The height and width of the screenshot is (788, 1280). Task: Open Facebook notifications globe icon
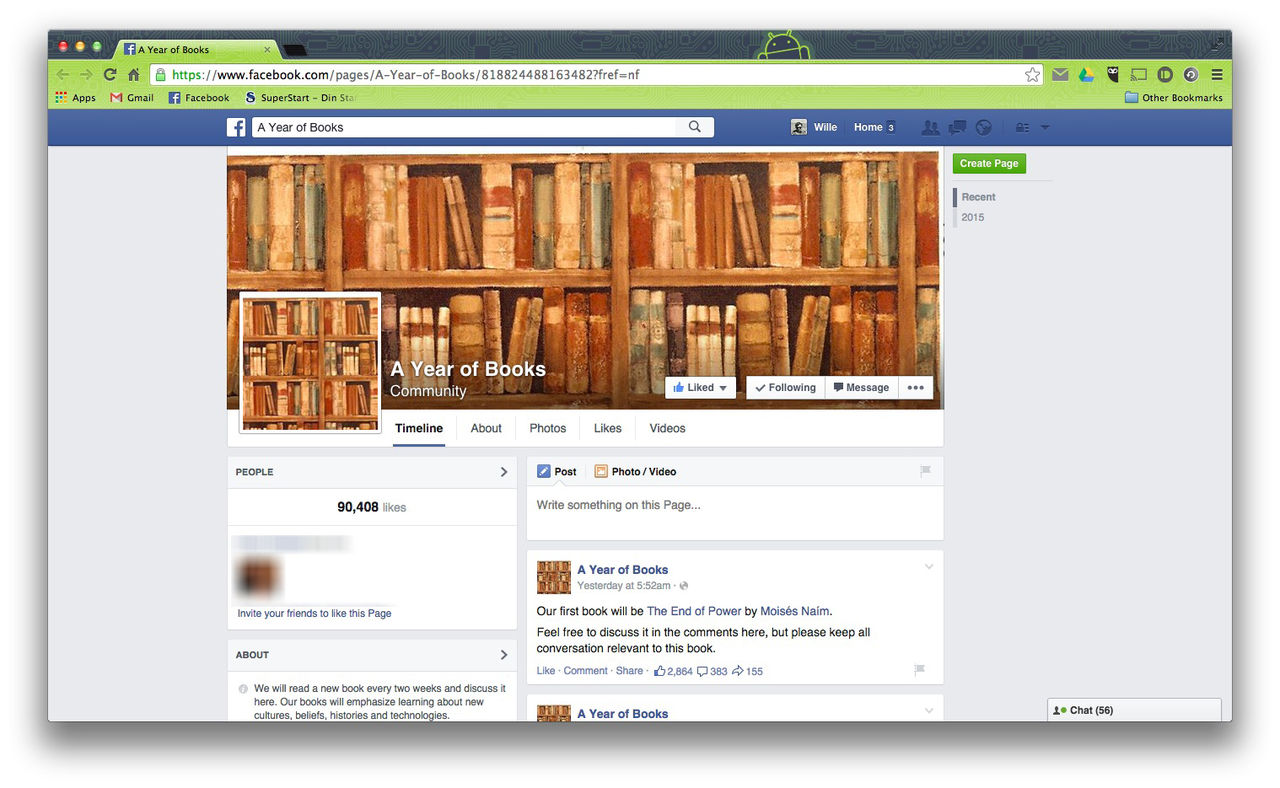click(x=983, y=127)
